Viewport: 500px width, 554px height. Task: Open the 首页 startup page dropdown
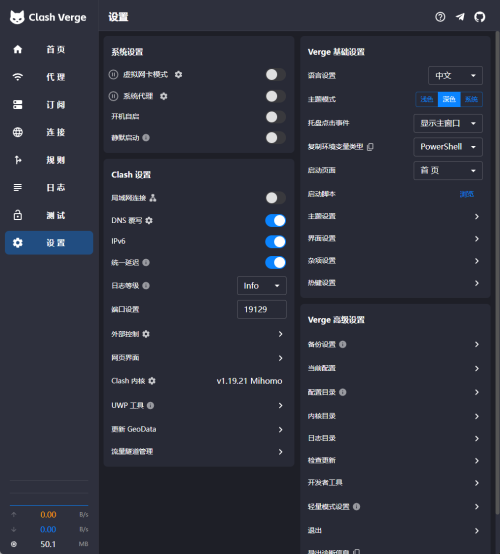pyautogui.click(x=448, y=171)
